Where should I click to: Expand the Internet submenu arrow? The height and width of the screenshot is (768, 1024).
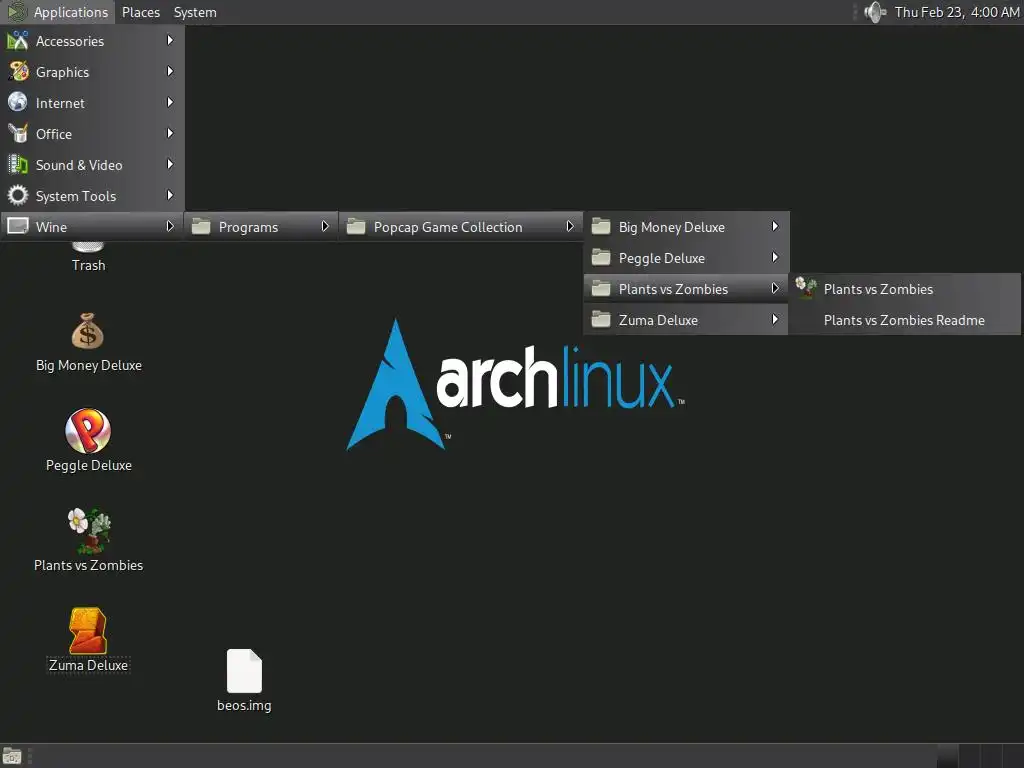point(170,103)
